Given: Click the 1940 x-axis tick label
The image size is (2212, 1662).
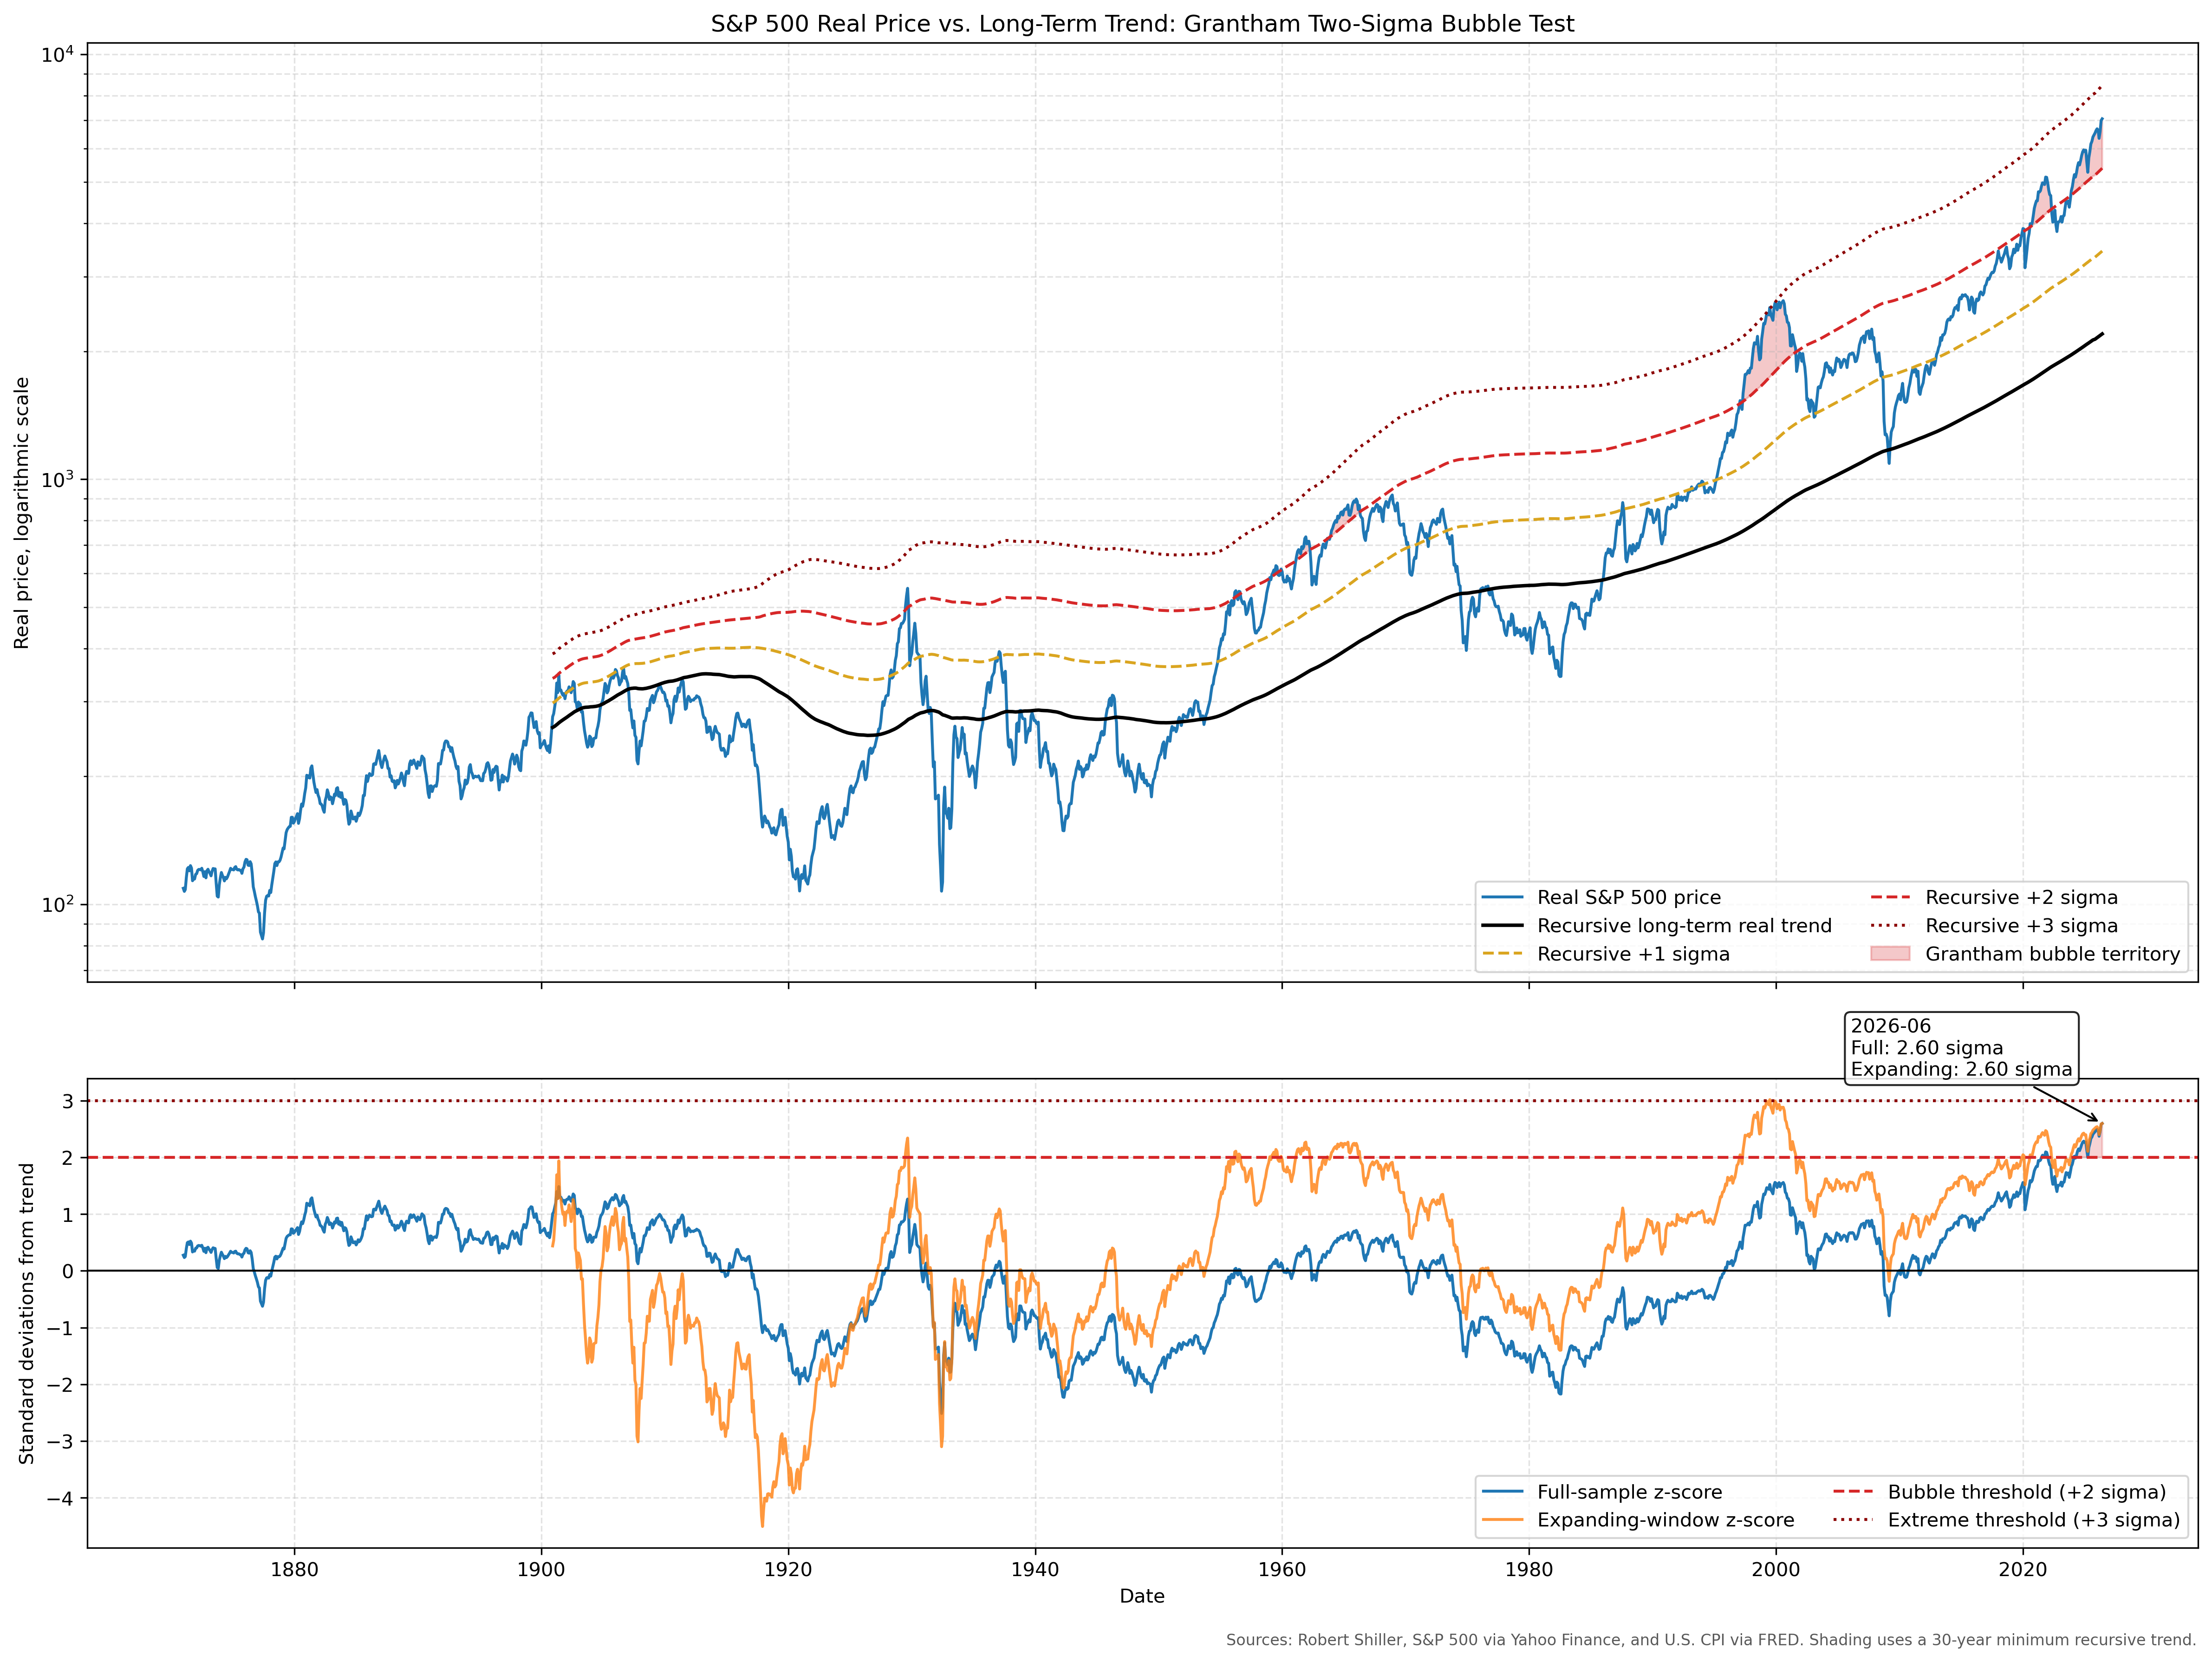Looking at the screenshot, I should click(1035, 1570).
